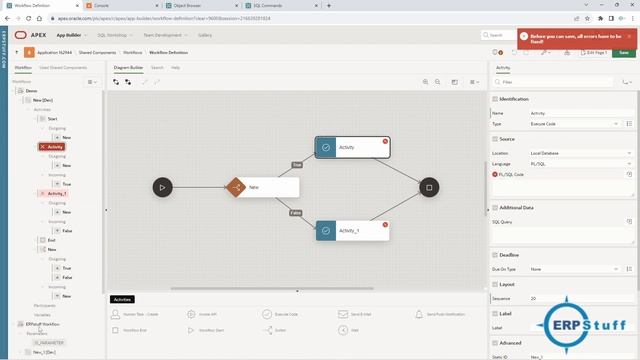Click the green Save button
This screenshot has height=360, width=640.
(624, 53)
